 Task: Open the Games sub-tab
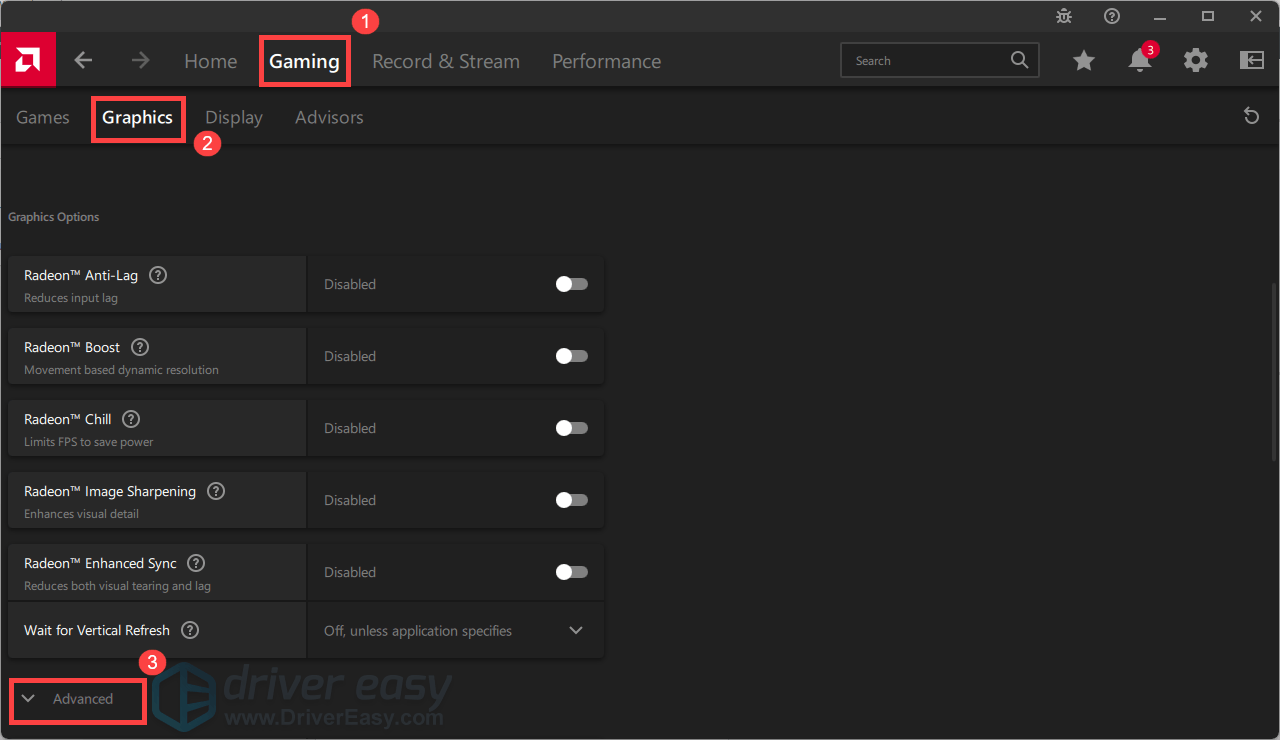[43, 117]
